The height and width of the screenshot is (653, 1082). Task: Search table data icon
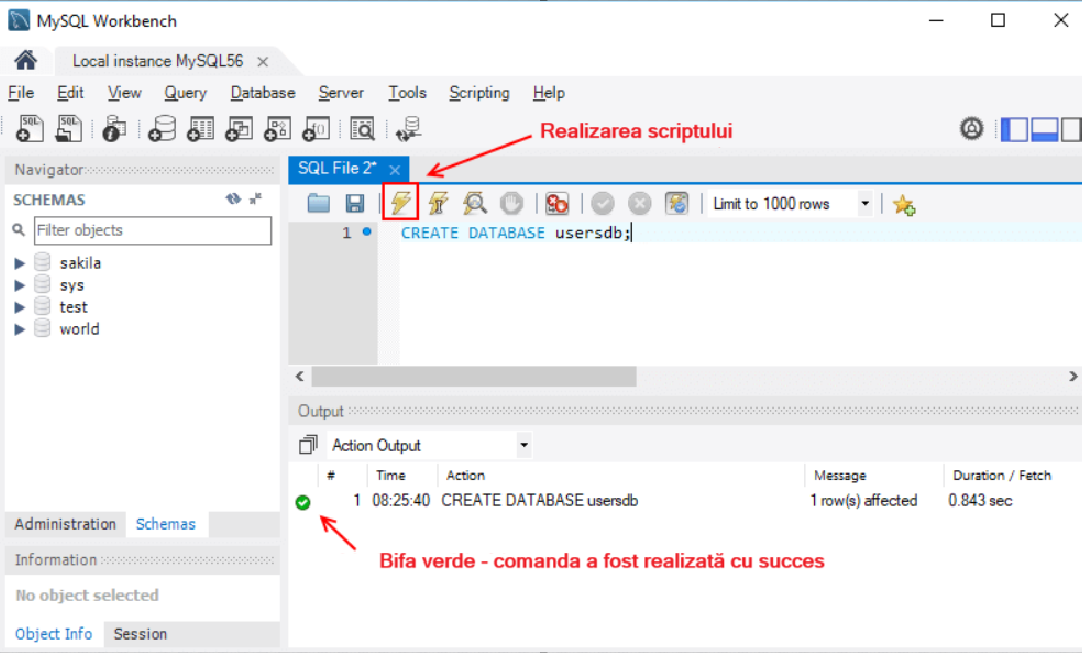[x=362, y=128]
